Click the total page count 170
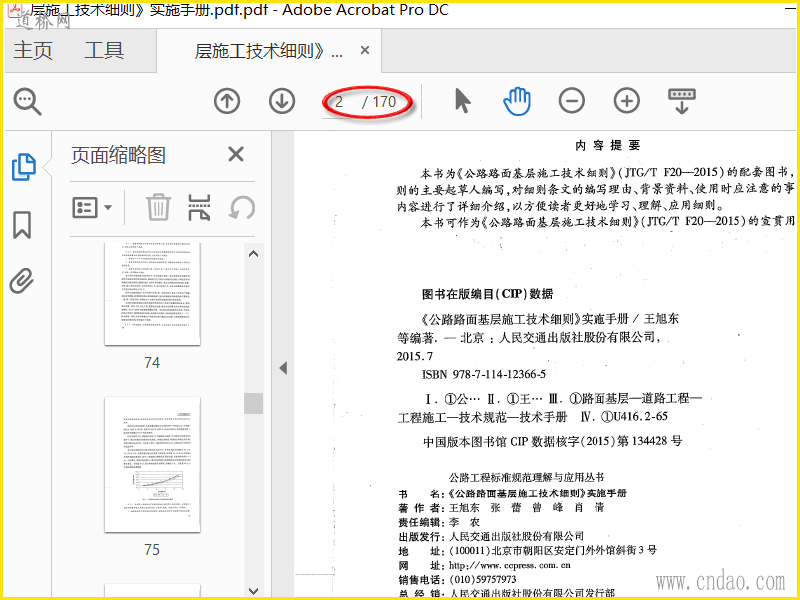Viewport: 800px width, 600px height. (x=384, y=102)
